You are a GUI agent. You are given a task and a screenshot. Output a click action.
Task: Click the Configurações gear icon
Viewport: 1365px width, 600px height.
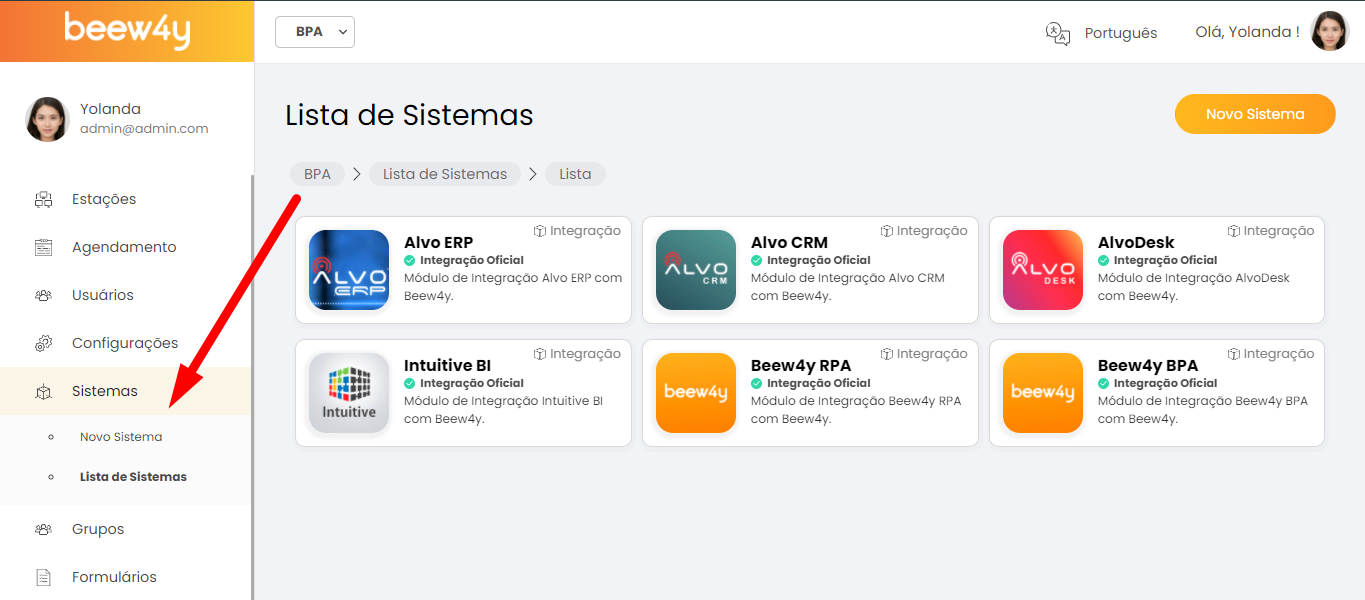[43, 343]
